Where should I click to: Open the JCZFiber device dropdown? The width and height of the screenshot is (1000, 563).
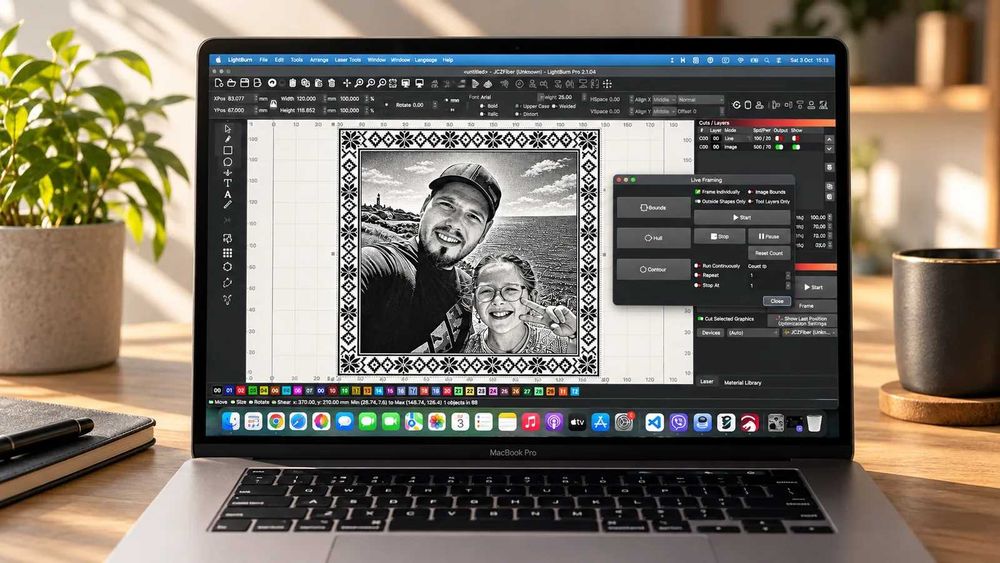tap(809, 333)
